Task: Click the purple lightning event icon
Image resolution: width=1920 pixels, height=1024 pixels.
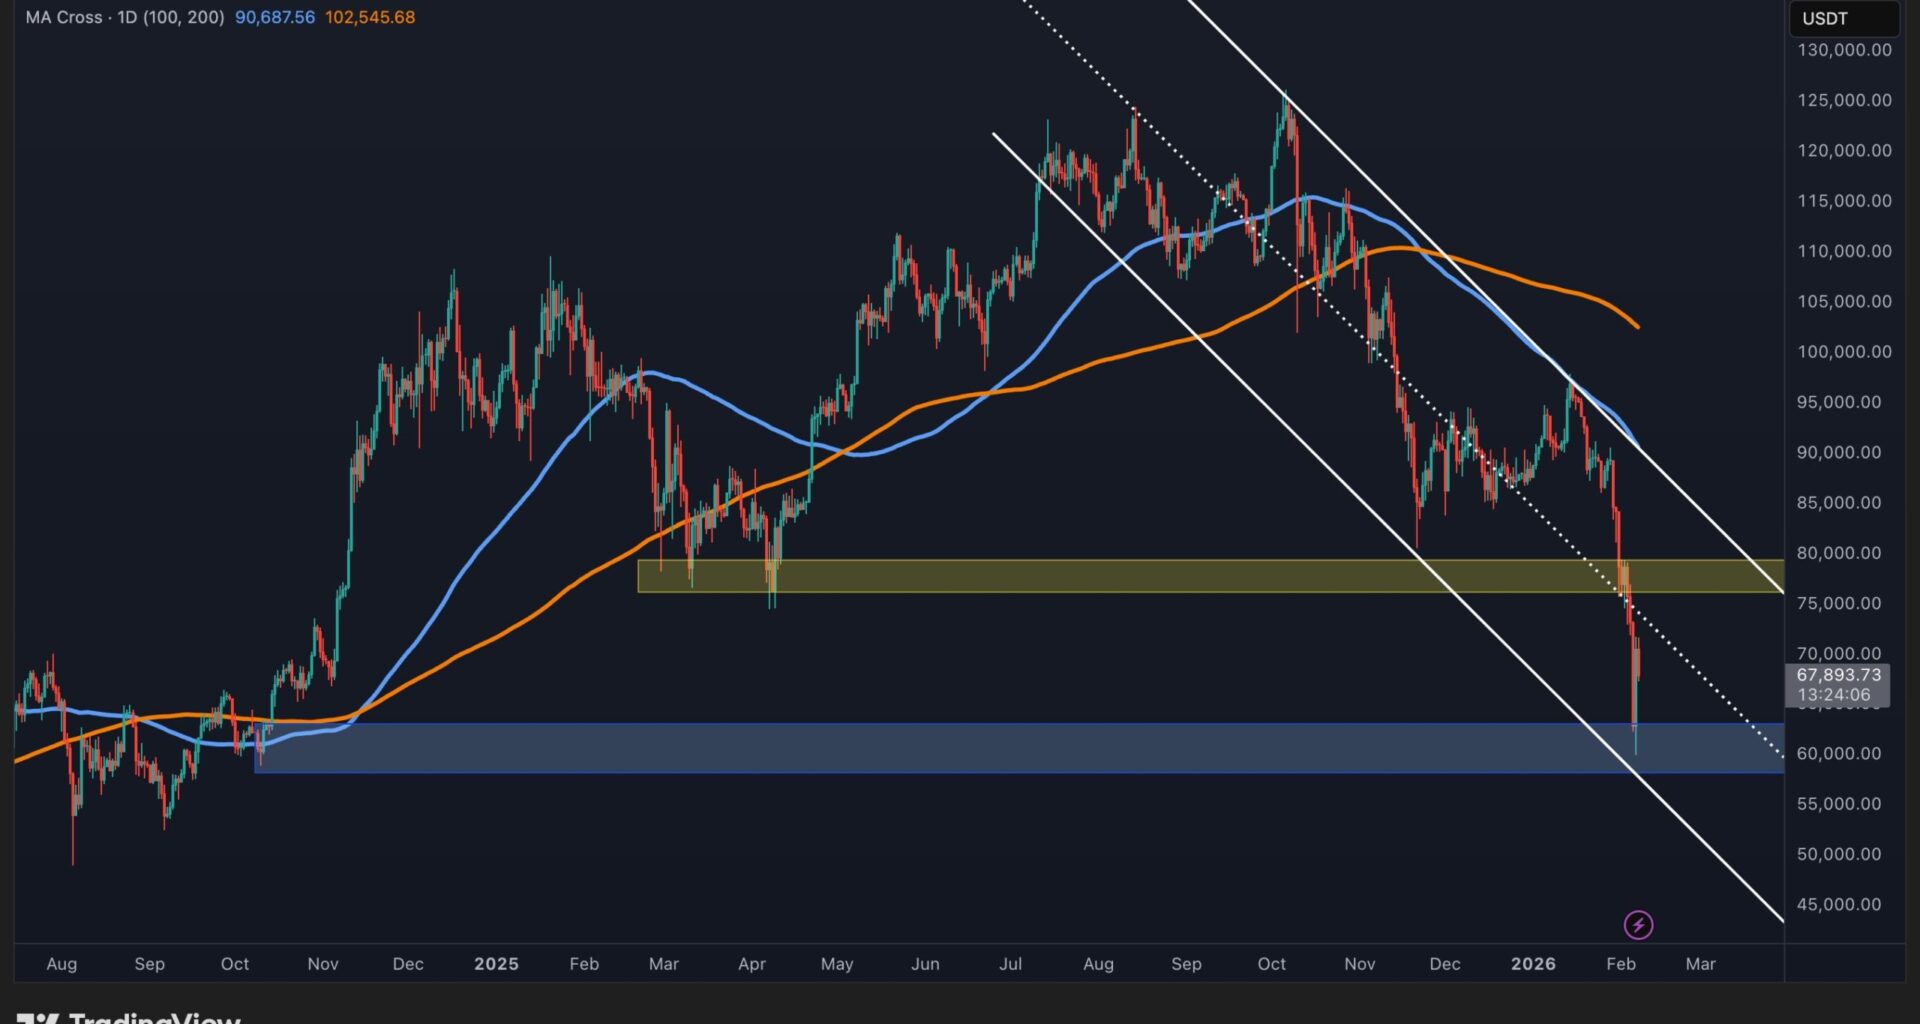Action: pyautogui.click(x=1637, y=925)
